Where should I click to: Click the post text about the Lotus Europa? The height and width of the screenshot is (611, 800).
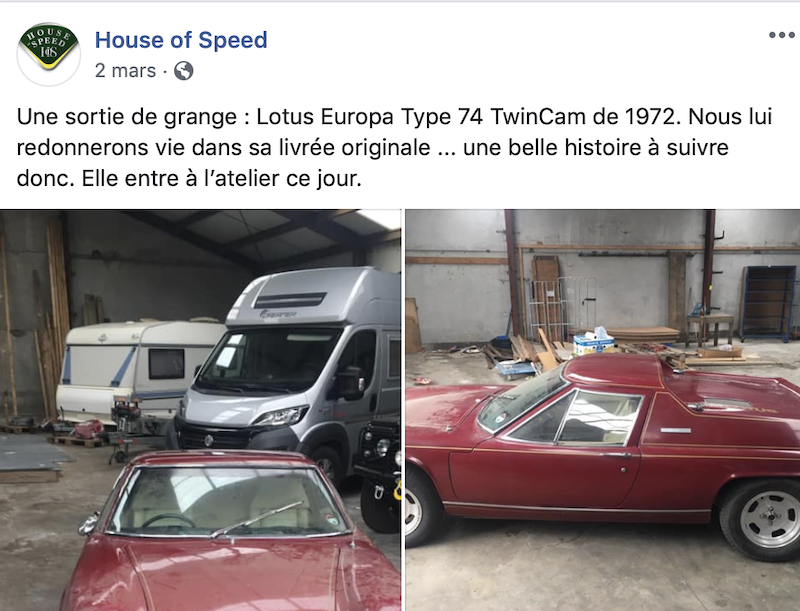tap(394, 147)
